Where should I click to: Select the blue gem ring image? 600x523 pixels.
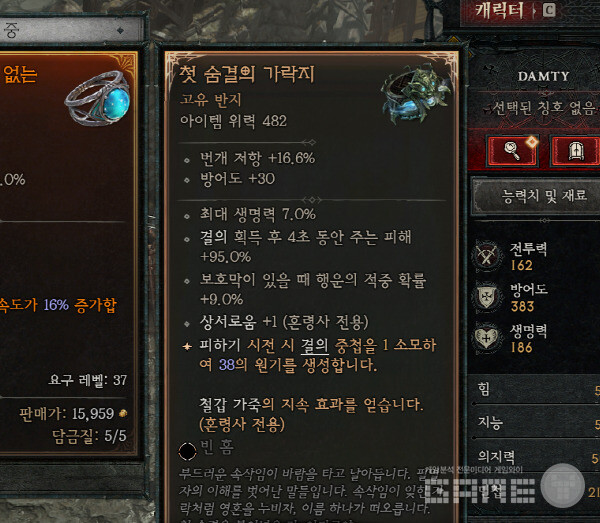point(97,98)
